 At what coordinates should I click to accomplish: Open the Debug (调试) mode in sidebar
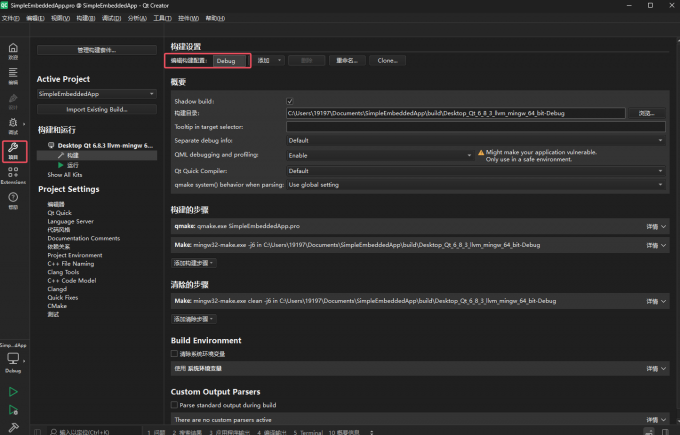(x=13, y=126)
